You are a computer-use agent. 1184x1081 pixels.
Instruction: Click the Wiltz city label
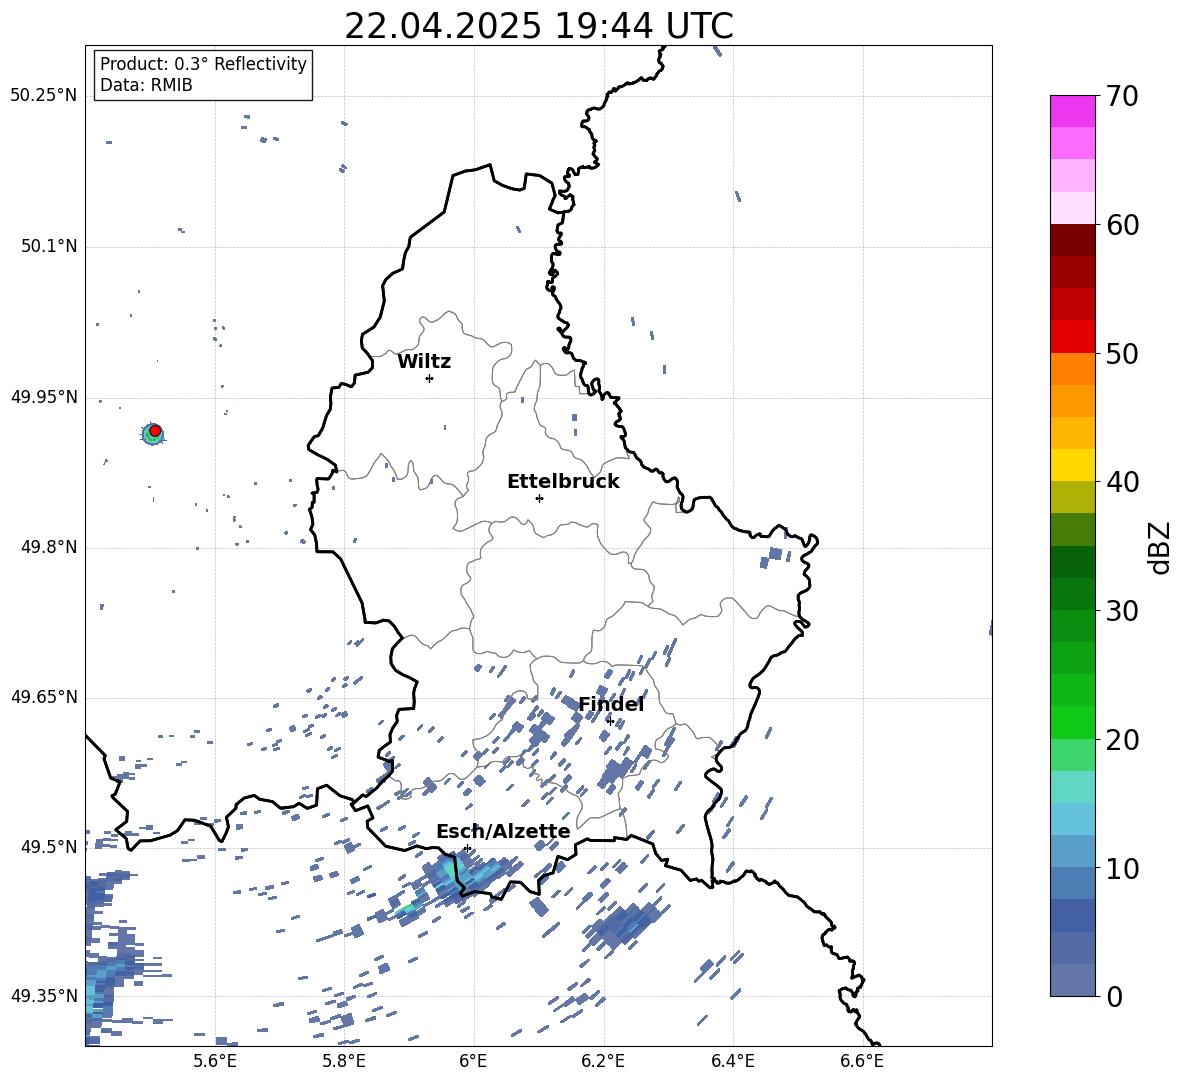[x=424, y=362]
